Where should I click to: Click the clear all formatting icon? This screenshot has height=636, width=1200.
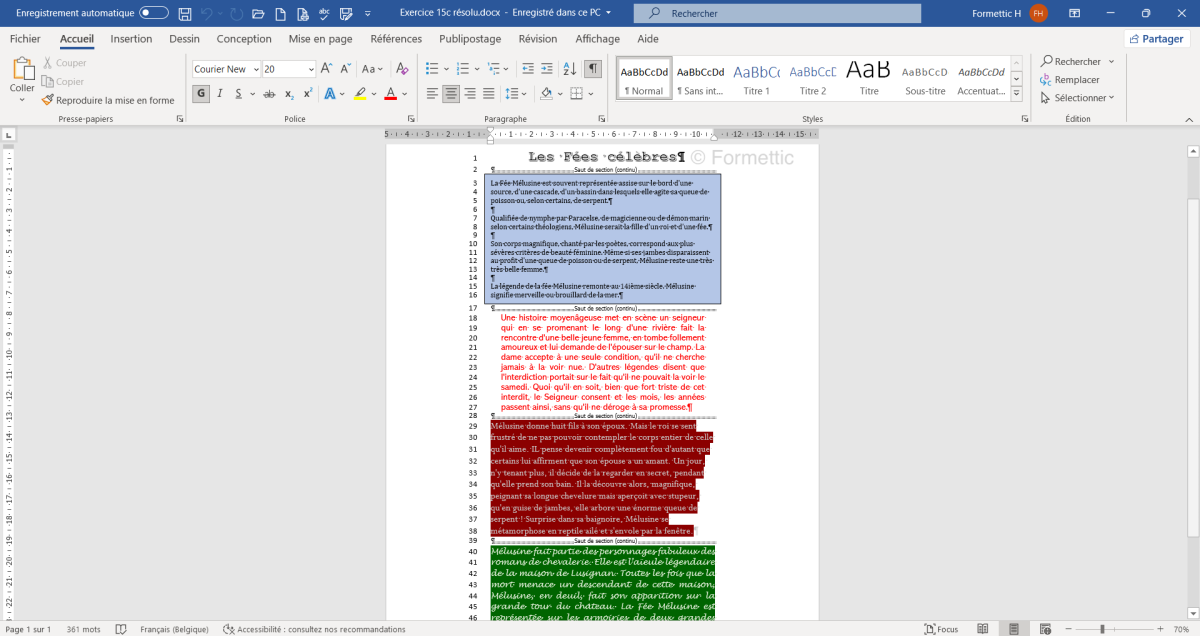[402, 69]
